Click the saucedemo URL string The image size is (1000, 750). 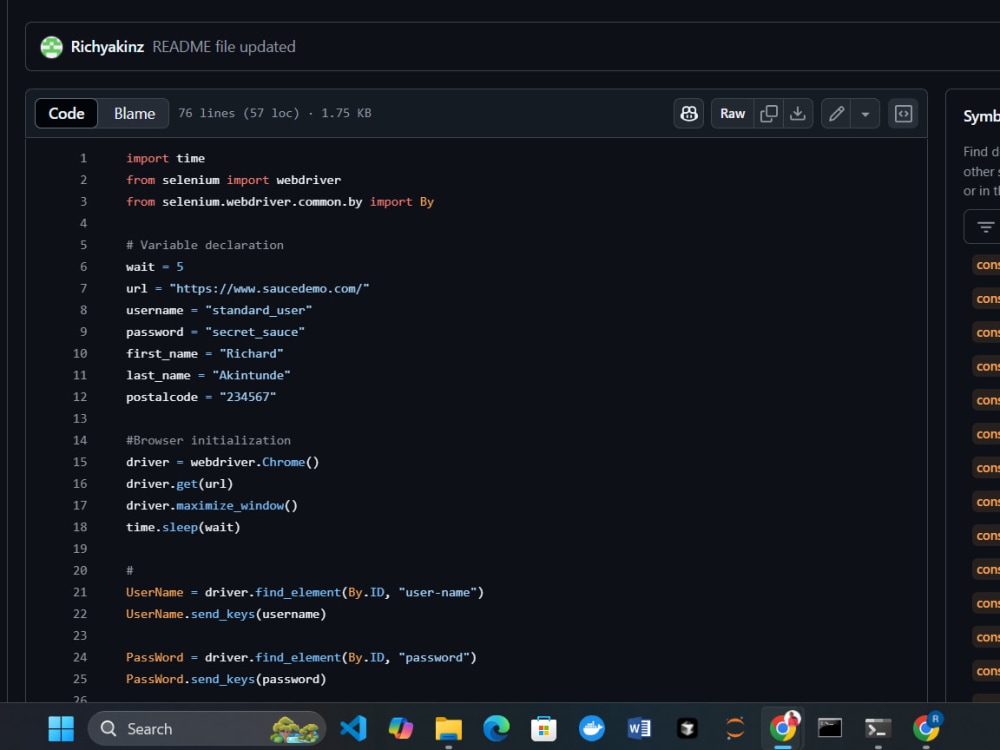(269, 288)
